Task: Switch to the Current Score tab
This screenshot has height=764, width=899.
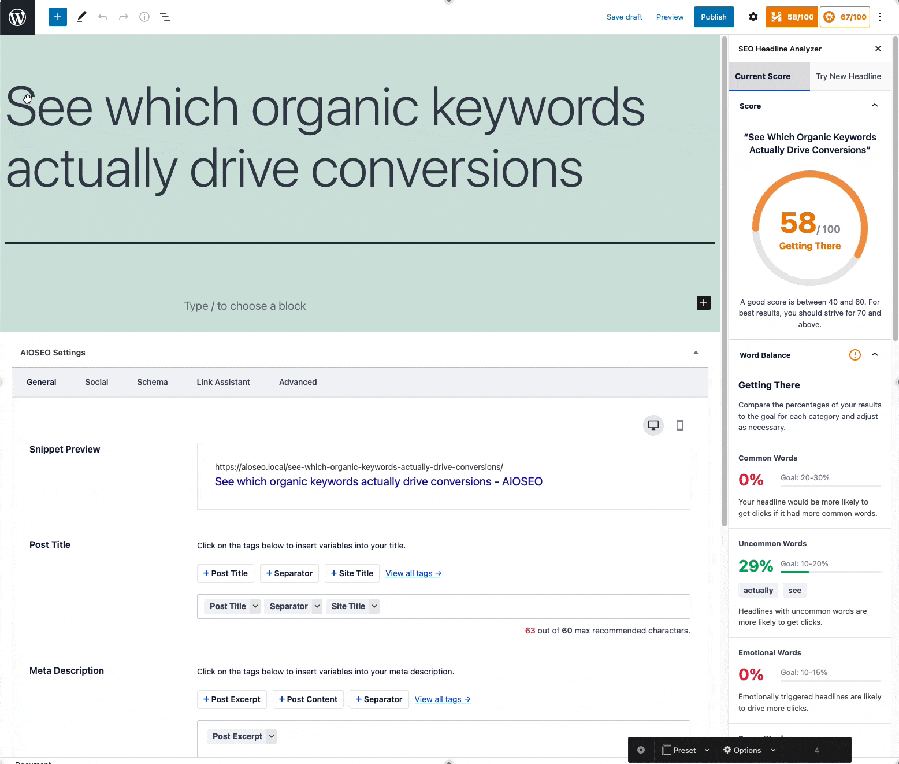Action: click(769, 76)
